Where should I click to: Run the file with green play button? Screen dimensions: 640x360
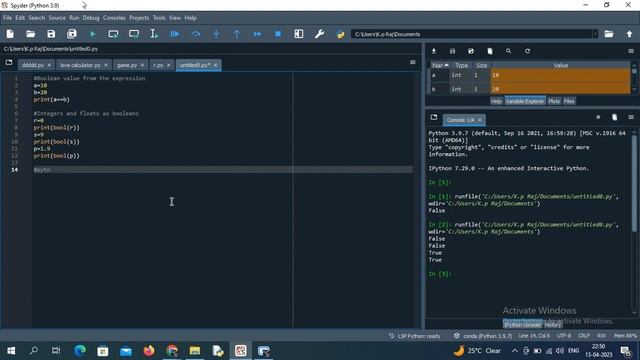coord(93,34)
